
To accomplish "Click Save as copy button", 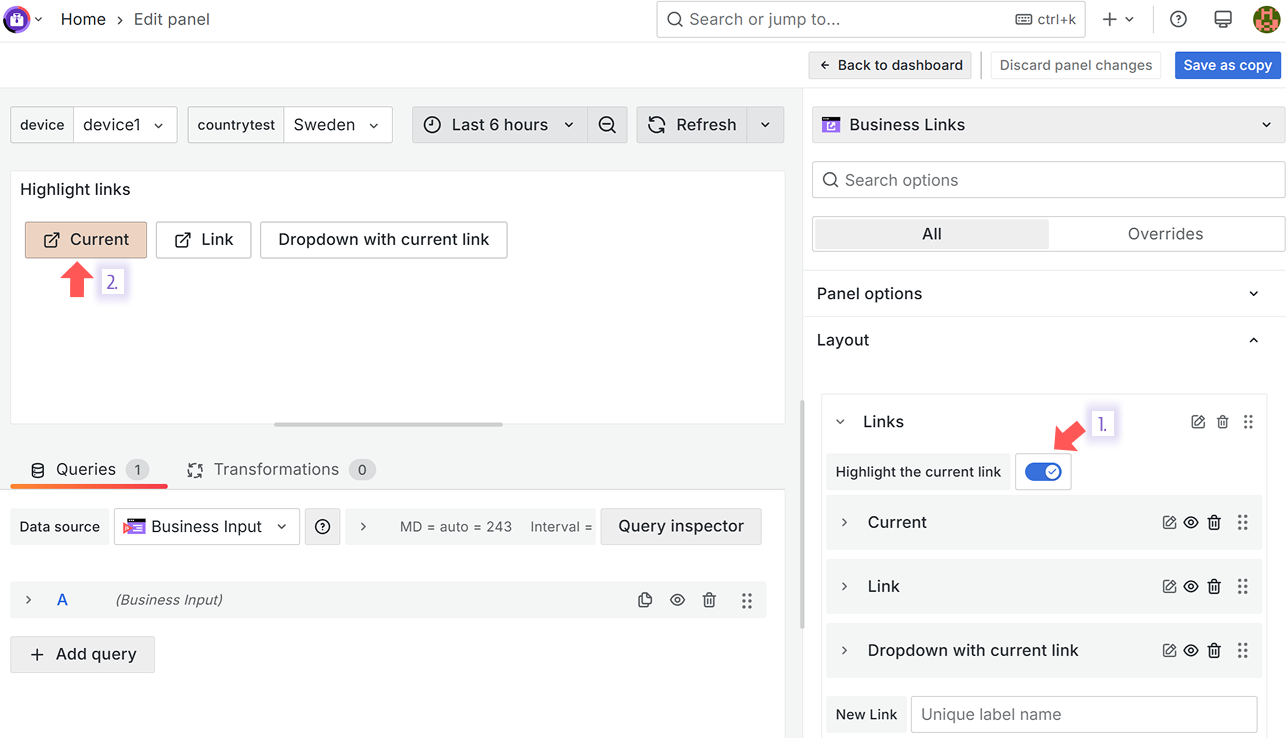I will [x=1227, y=65].
